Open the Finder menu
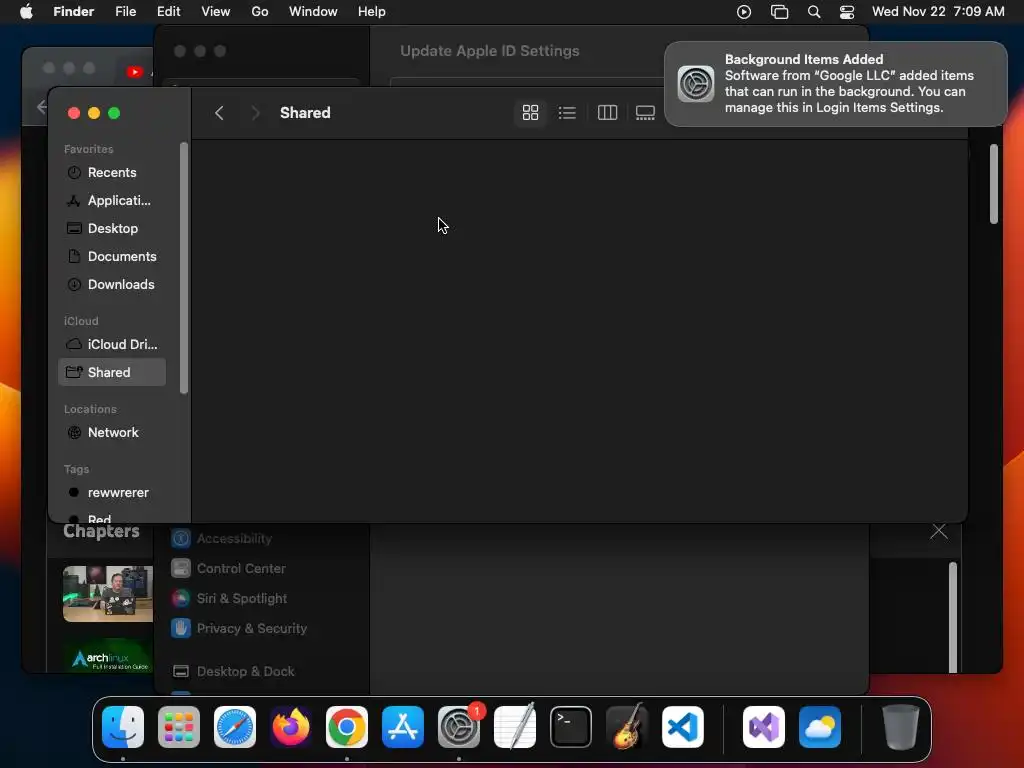The height and width of the screenshot is (768, 1024). point(74,12)
